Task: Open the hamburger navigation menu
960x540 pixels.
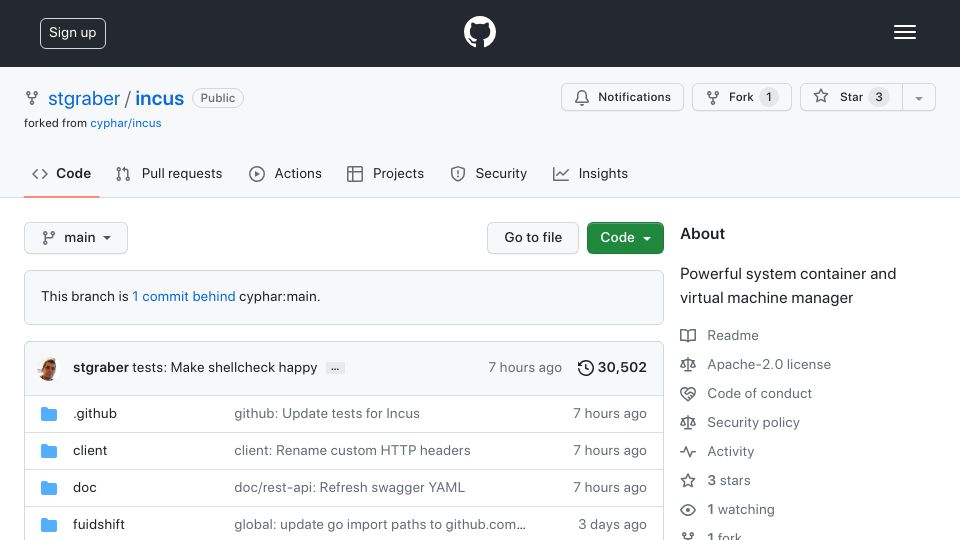Action: pos(904,32)
